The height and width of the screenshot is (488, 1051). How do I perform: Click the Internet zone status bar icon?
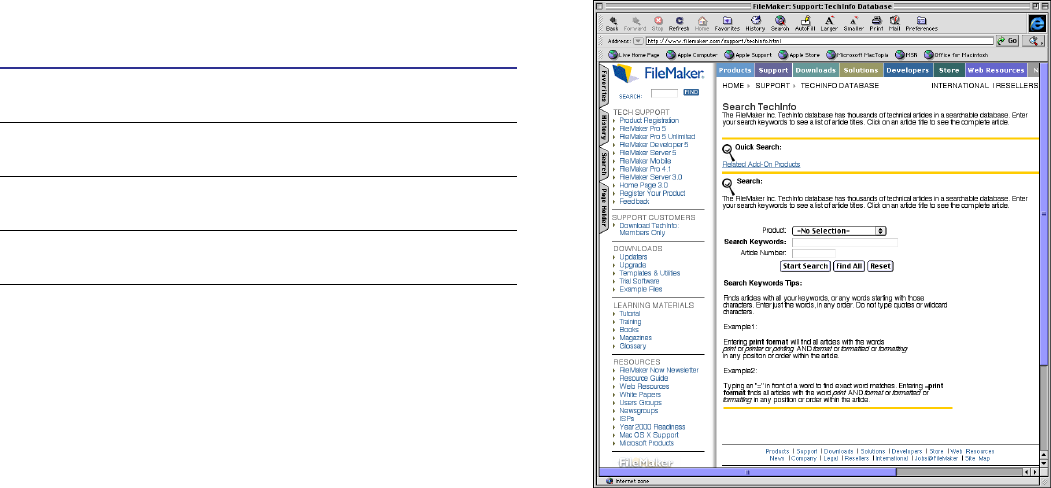pos(609,481)
